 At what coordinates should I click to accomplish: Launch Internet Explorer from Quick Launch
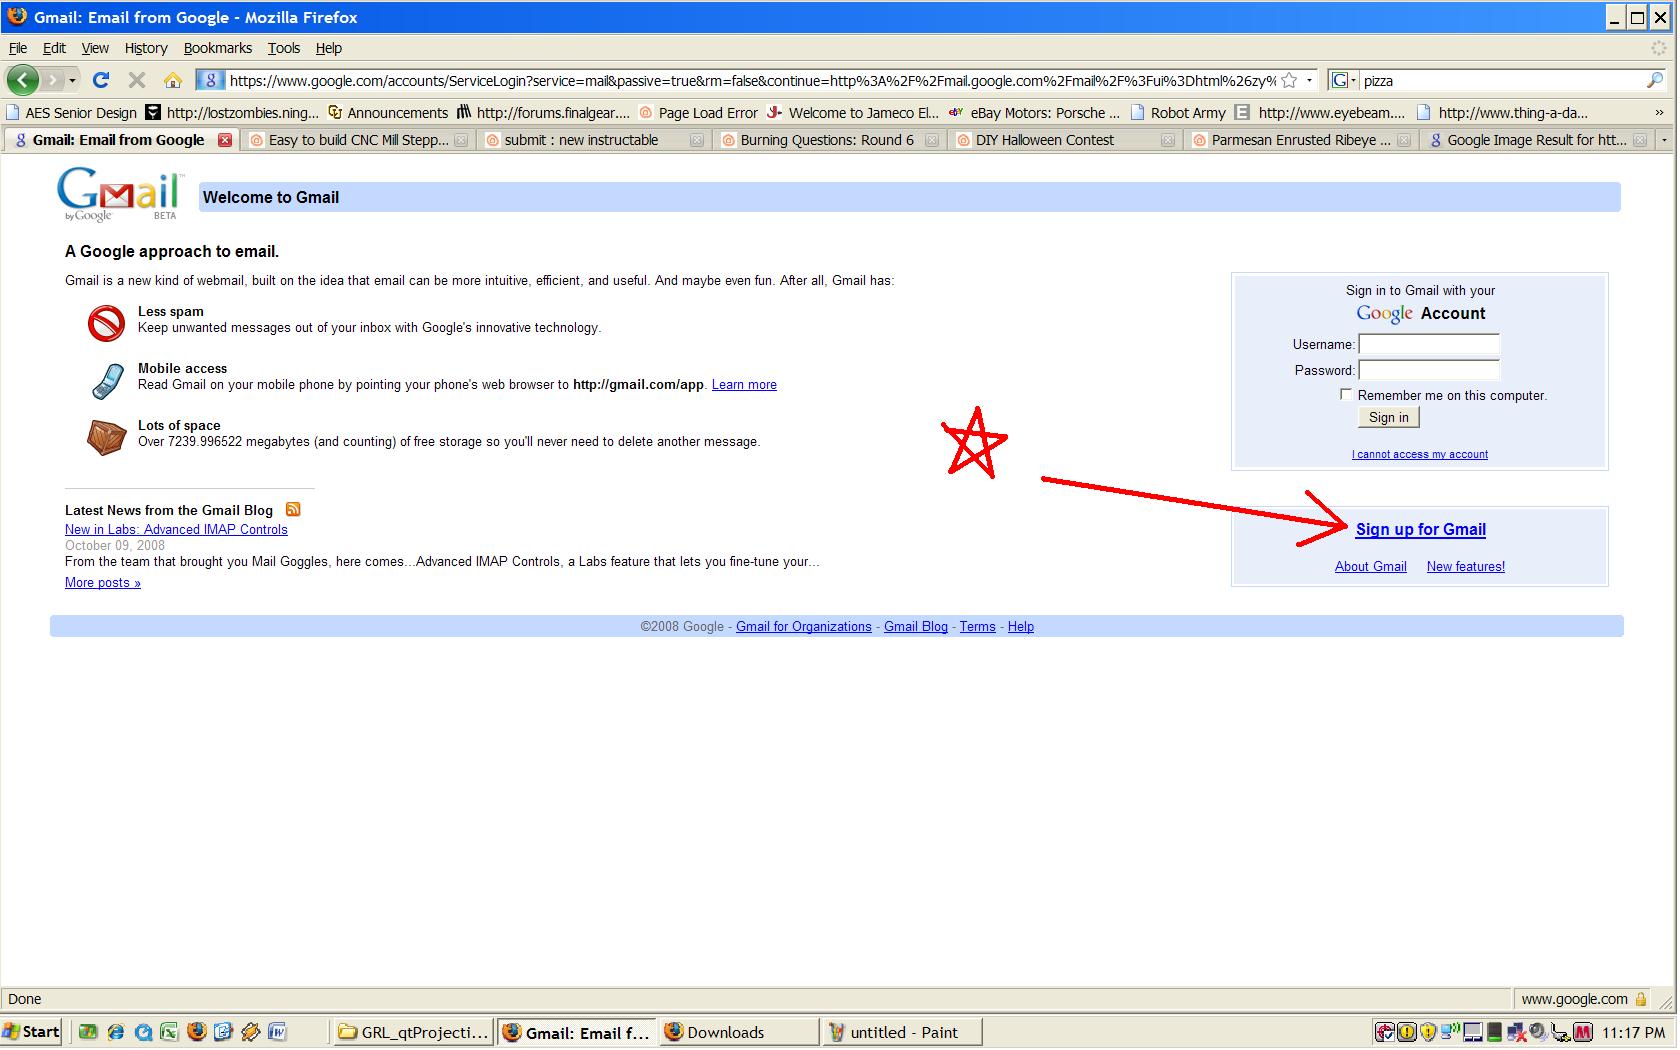point(116,1032)
